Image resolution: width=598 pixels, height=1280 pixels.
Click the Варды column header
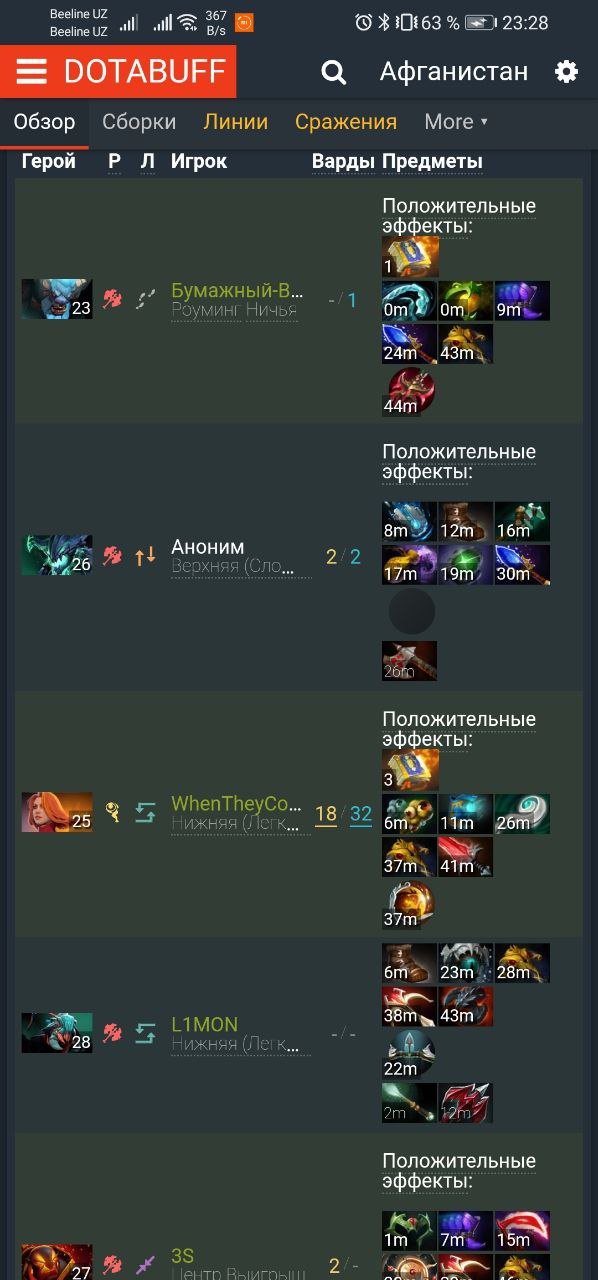343,161
